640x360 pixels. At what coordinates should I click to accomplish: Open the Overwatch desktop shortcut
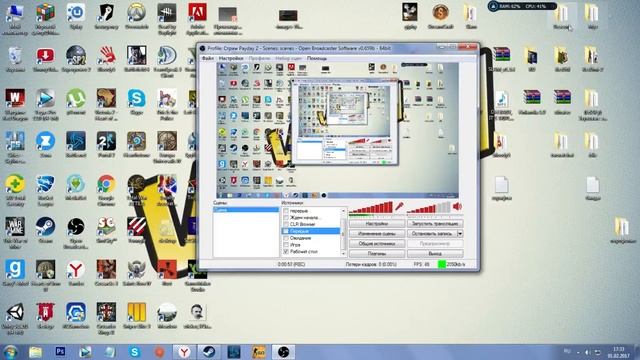coord(136,16)
